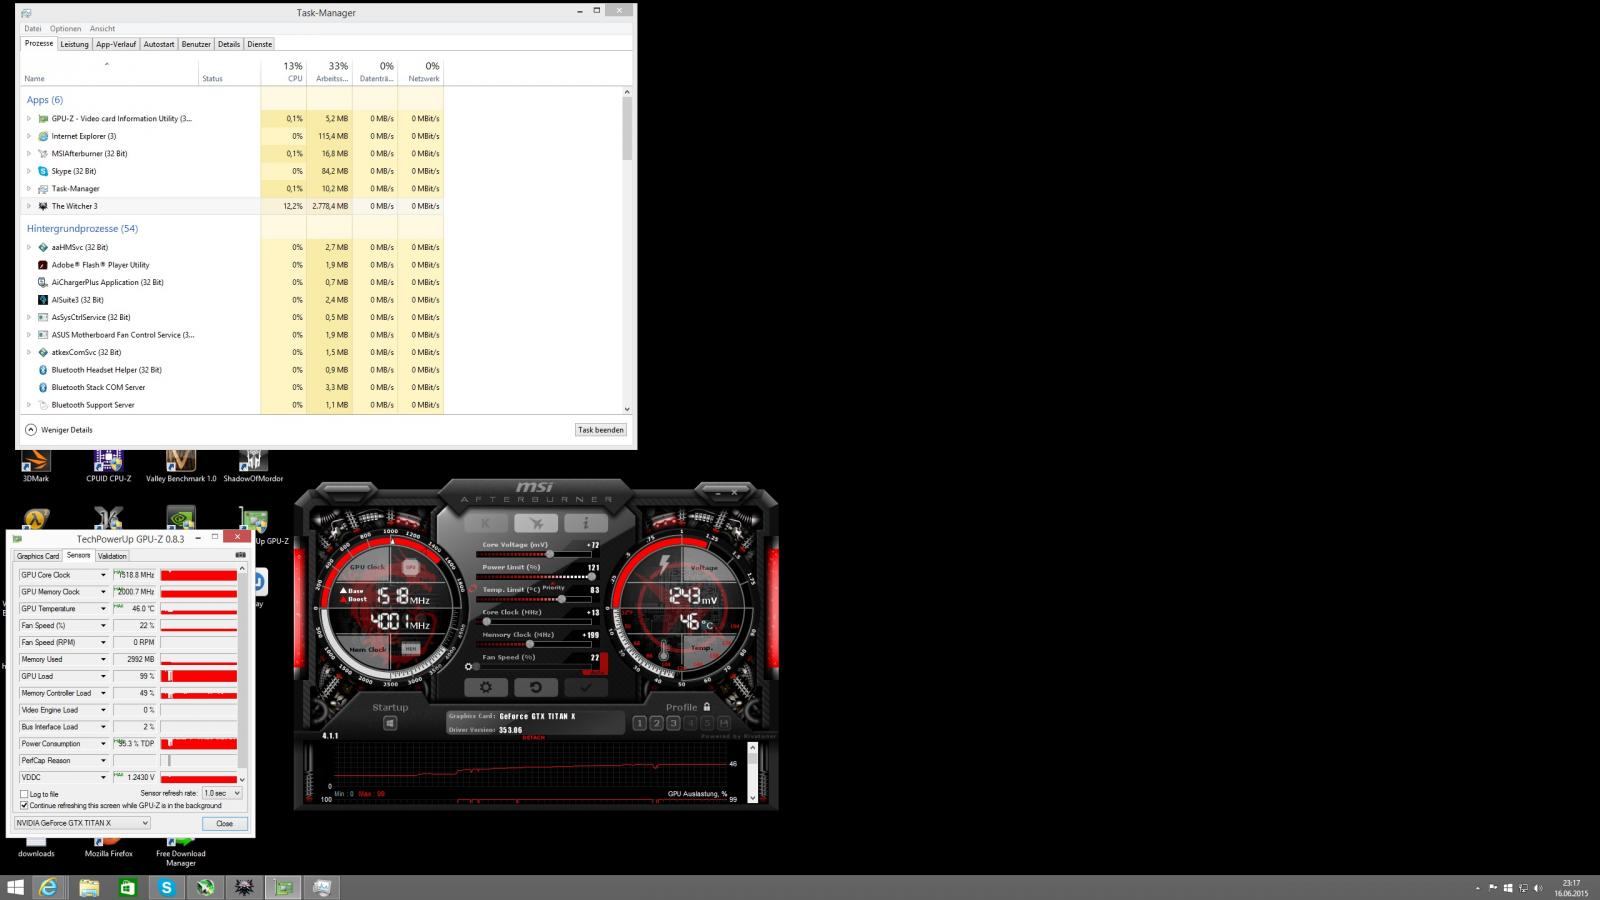The width and height of the screenshot is (1600, 900).
Task: Open Skype from the taskbar
Action: (x=166, y=887)
